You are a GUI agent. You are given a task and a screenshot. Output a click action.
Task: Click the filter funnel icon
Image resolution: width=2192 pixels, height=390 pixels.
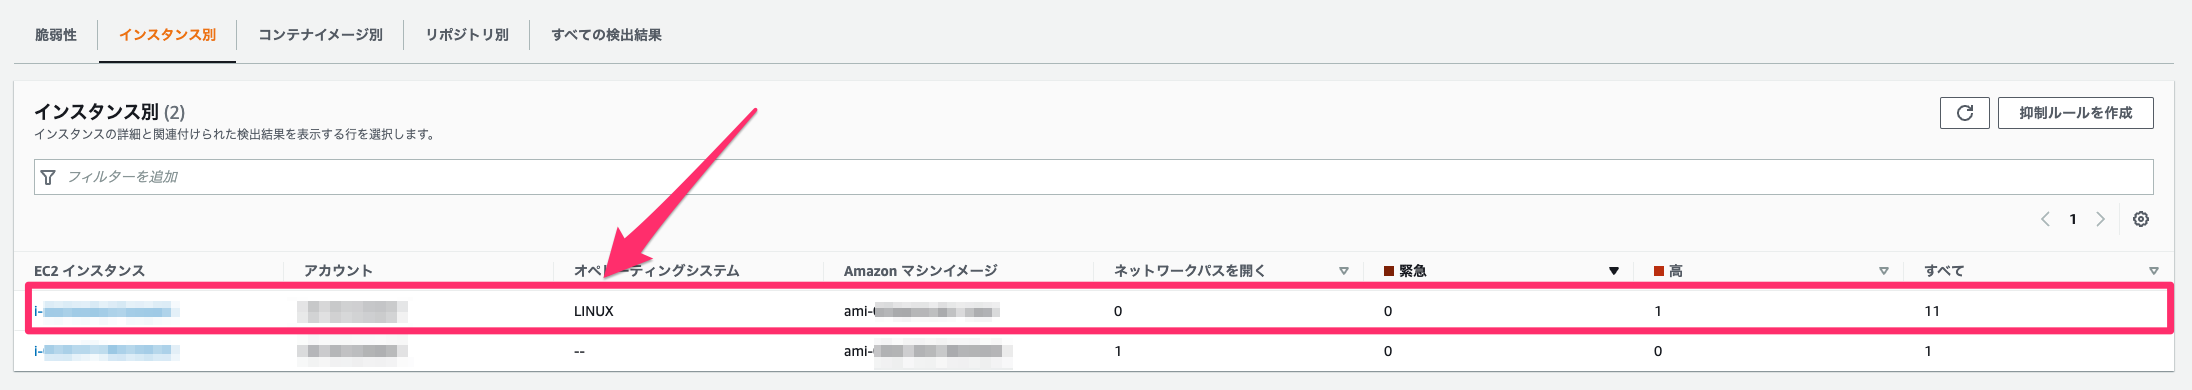(48, 177)
